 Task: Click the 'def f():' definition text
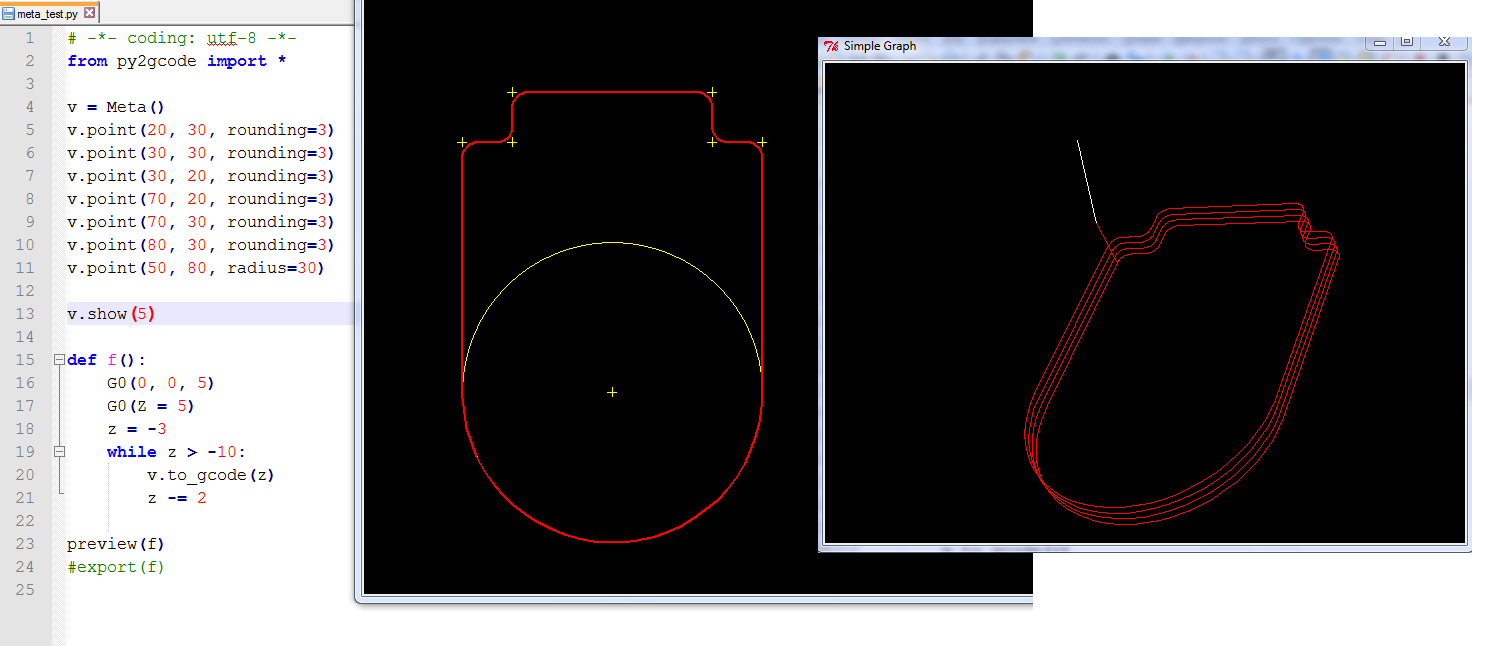click(x=106, y=360)
